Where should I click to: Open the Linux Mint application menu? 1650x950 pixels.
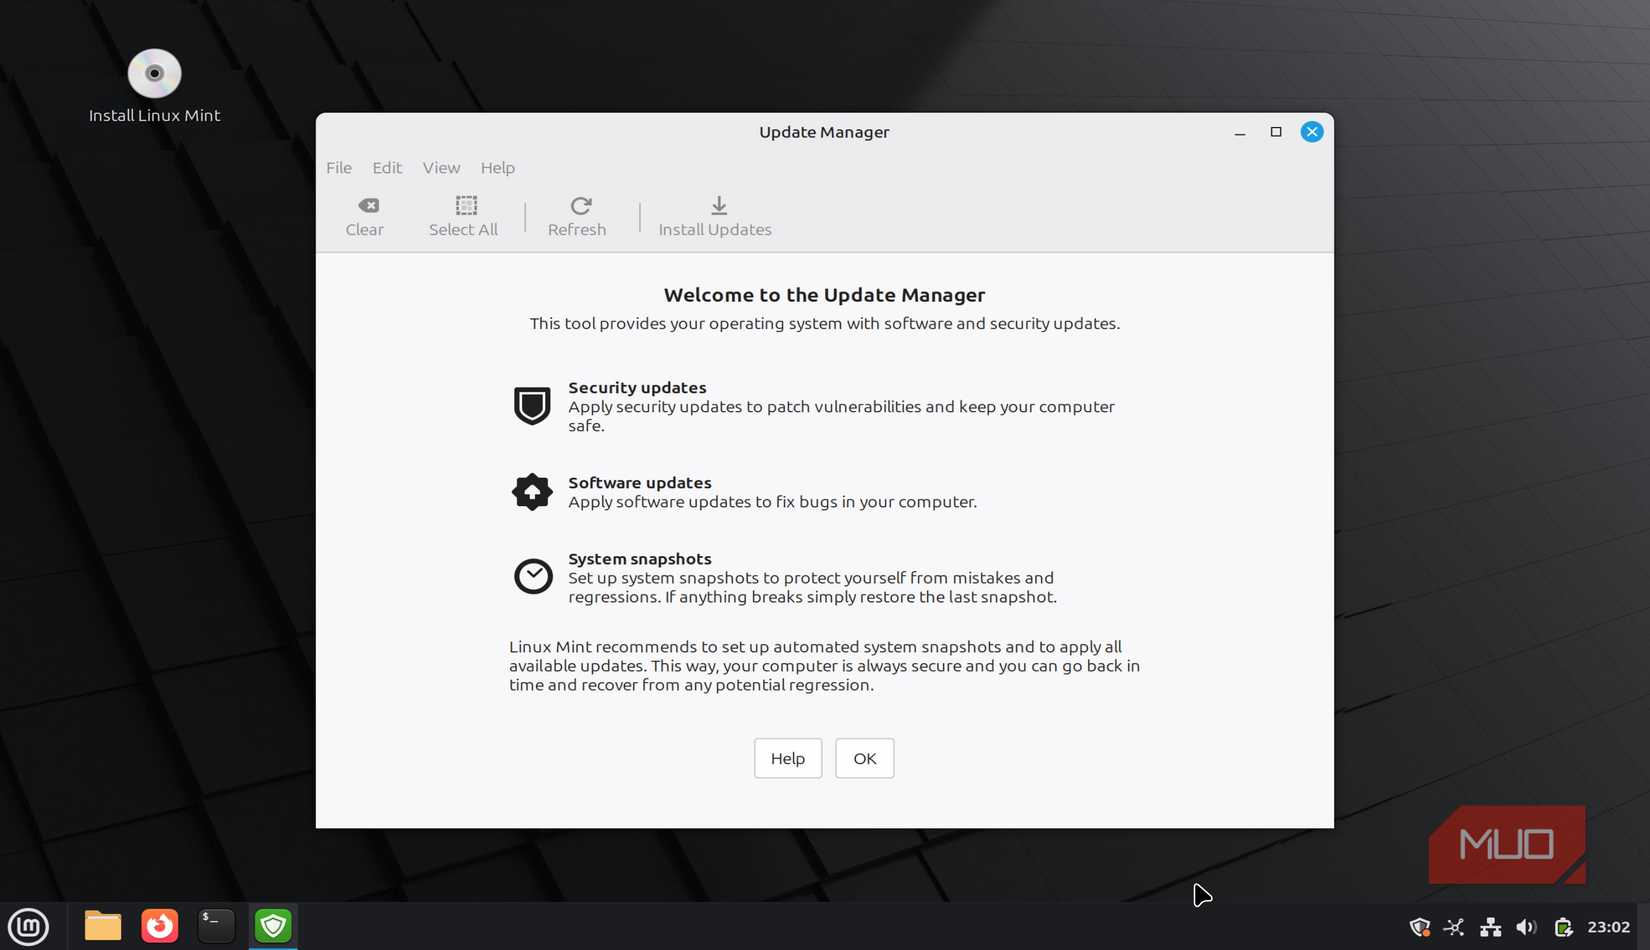click(28, 925)
